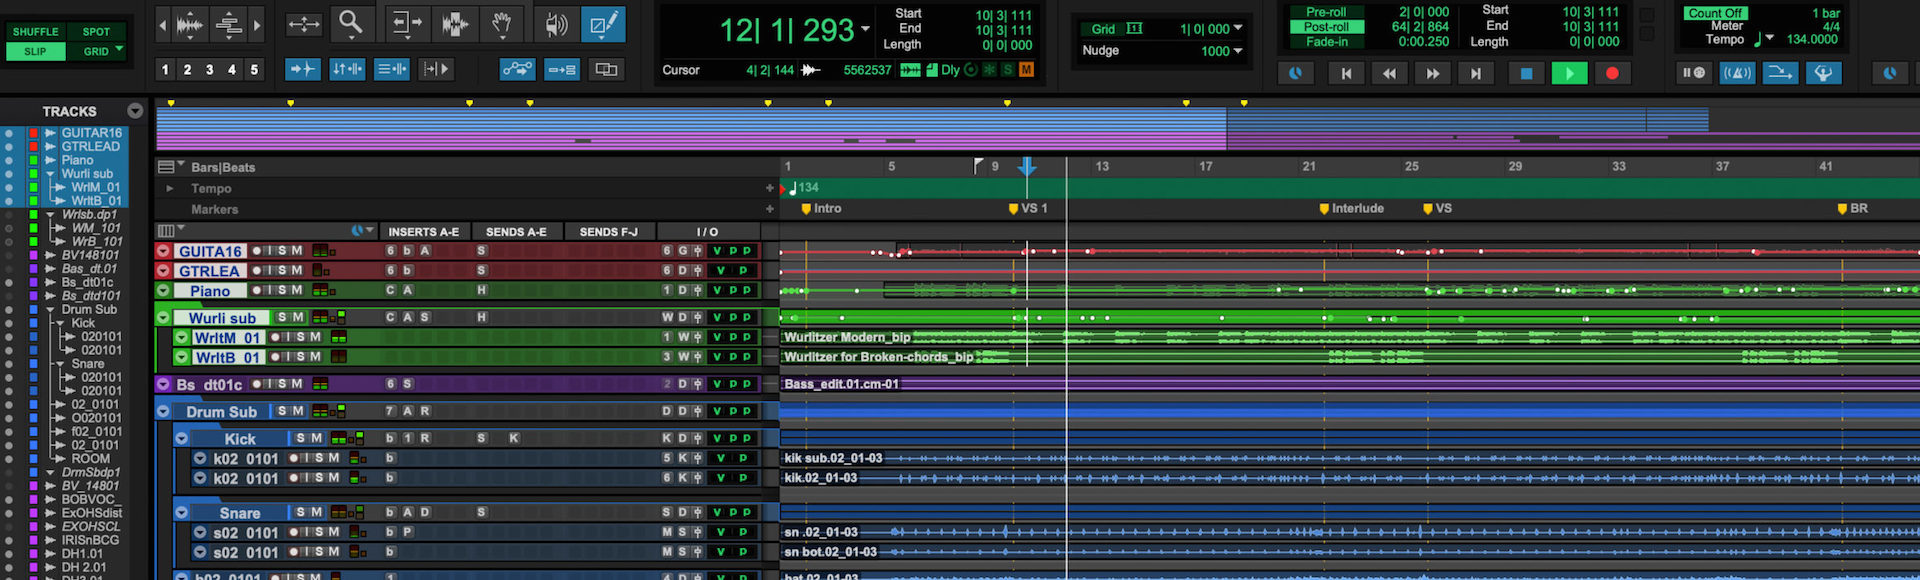This screenshot has height=580, width=1920.
Task: Click the Rewind button
Action: 1389,73
